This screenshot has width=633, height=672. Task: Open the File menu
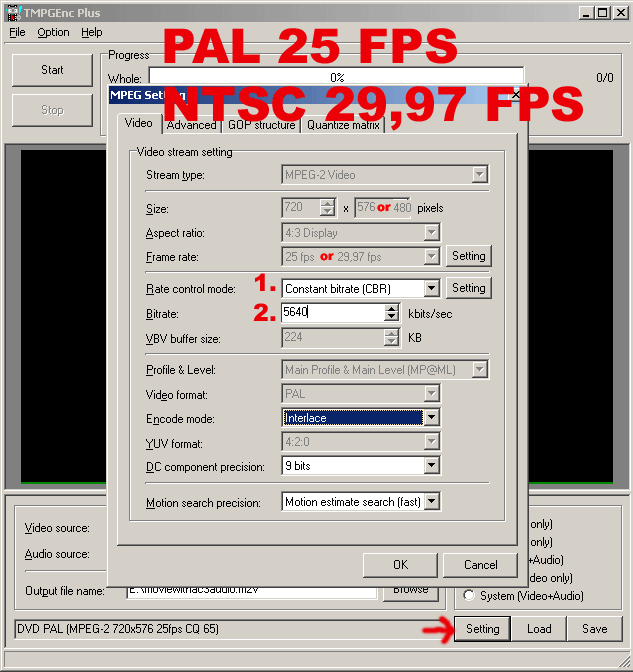pos(17,33)
